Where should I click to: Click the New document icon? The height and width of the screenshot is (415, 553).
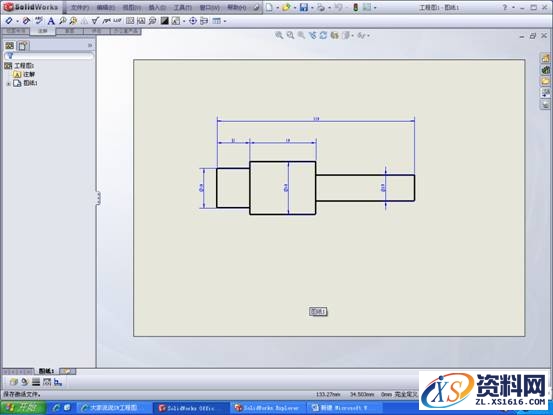pyautogui.click(x=269, y=7)
